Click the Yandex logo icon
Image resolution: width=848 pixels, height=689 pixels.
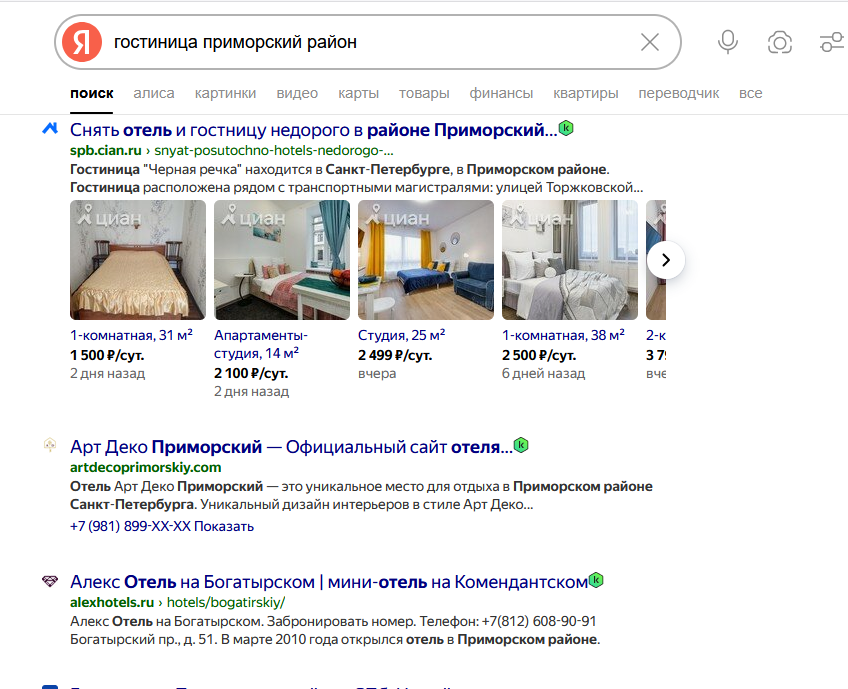82,42
